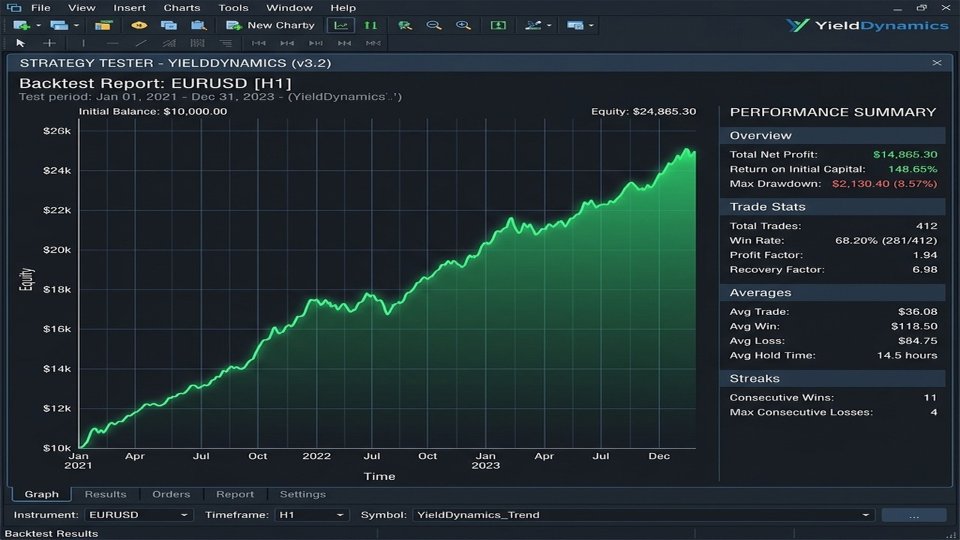The width and height of the screenshot is (960, 540).
Task: Switch to the Results tab
Action: point(105,494)
